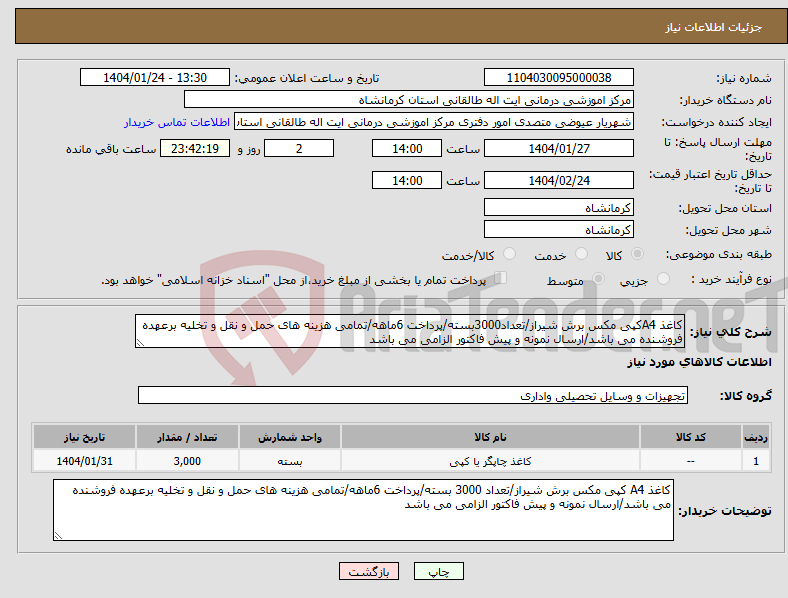The height and width of the screenshot is (598, 788).
Task: Click response deadline date 1404/01/27
Action: pos(558,148)
